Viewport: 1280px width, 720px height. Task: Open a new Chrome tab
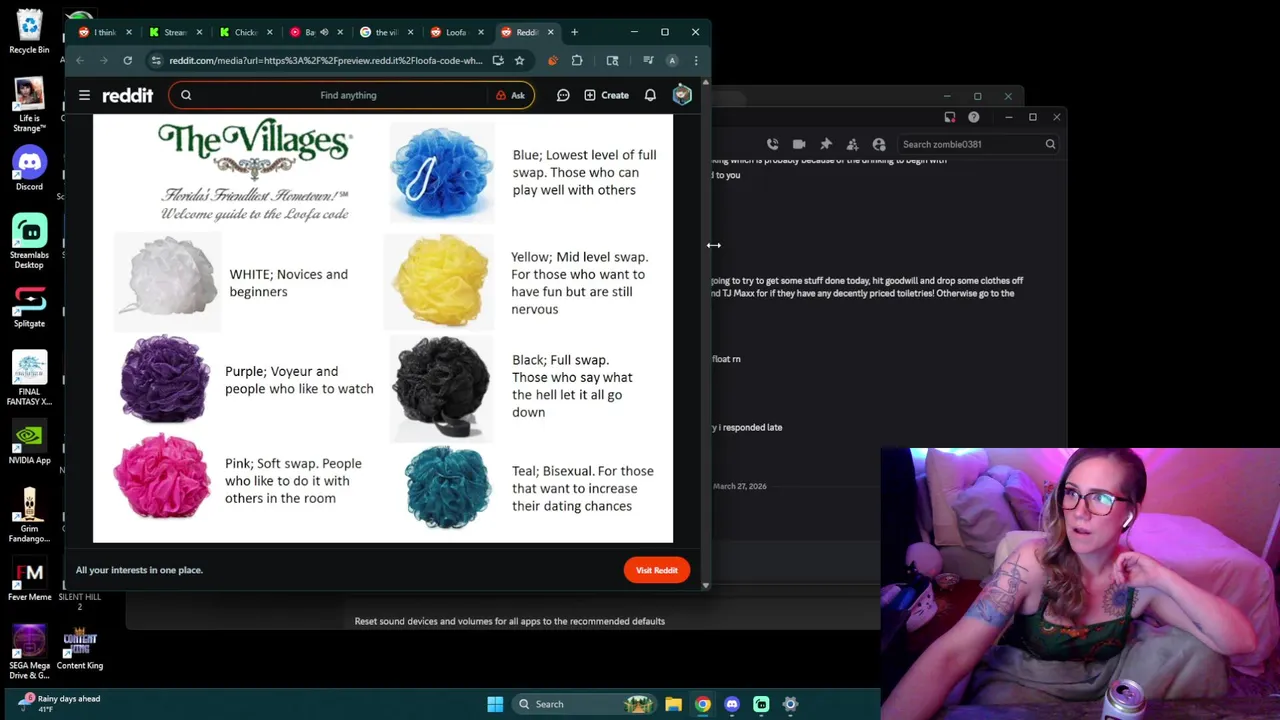point(574,32)
